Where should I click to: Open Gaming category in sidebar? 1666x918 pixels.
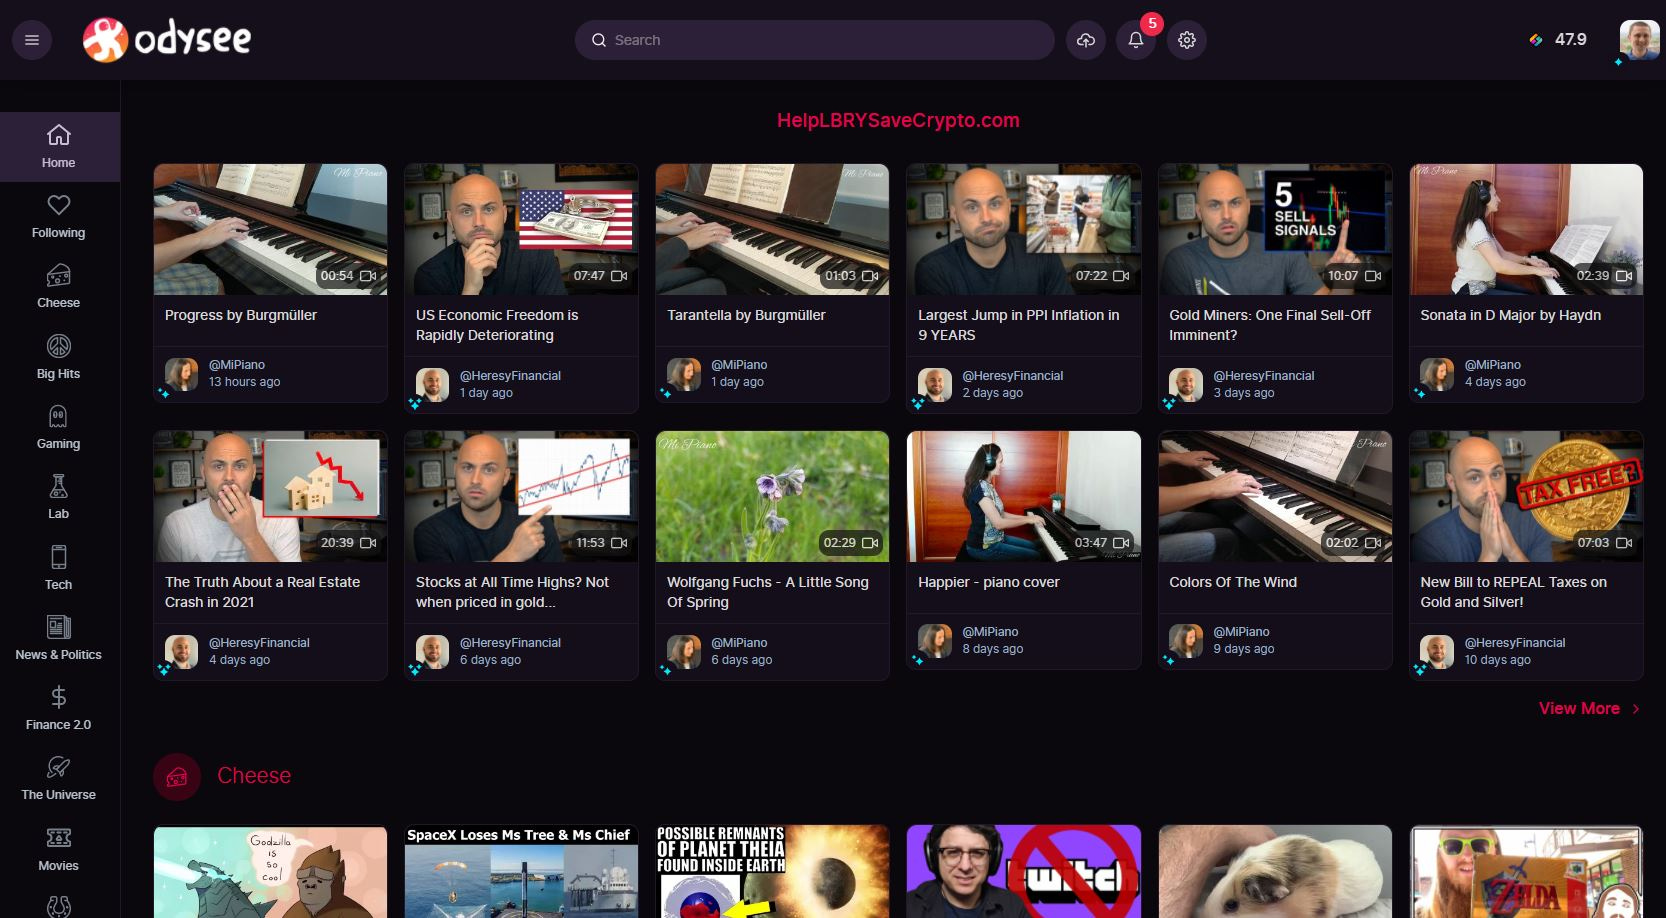click(x=59, y=428)
